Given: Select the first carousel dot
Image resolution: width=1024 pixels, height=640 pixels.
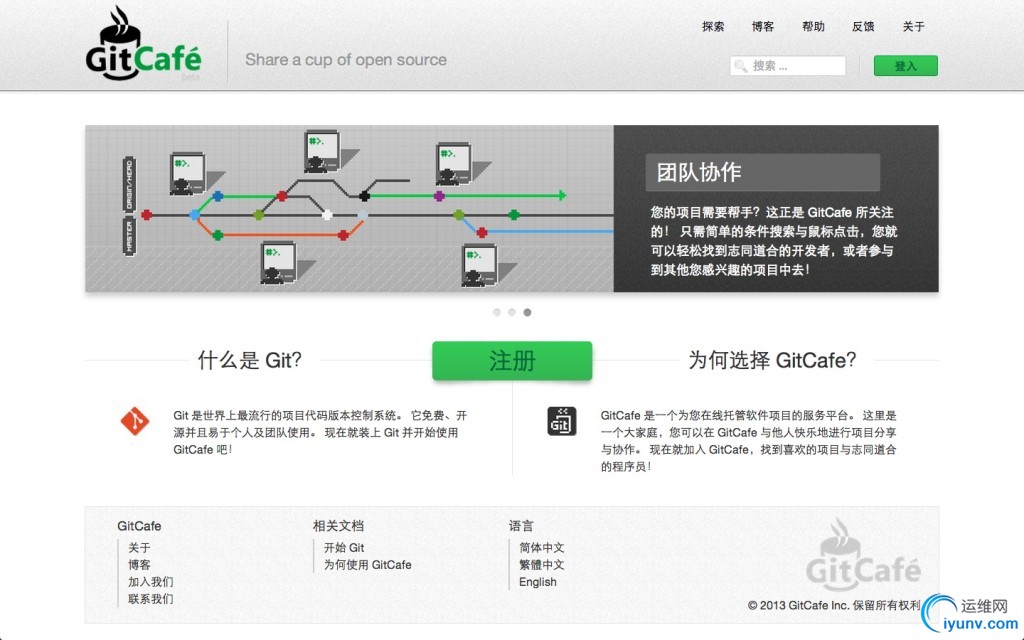Looking at the screenshot, I should click(497, 312).
